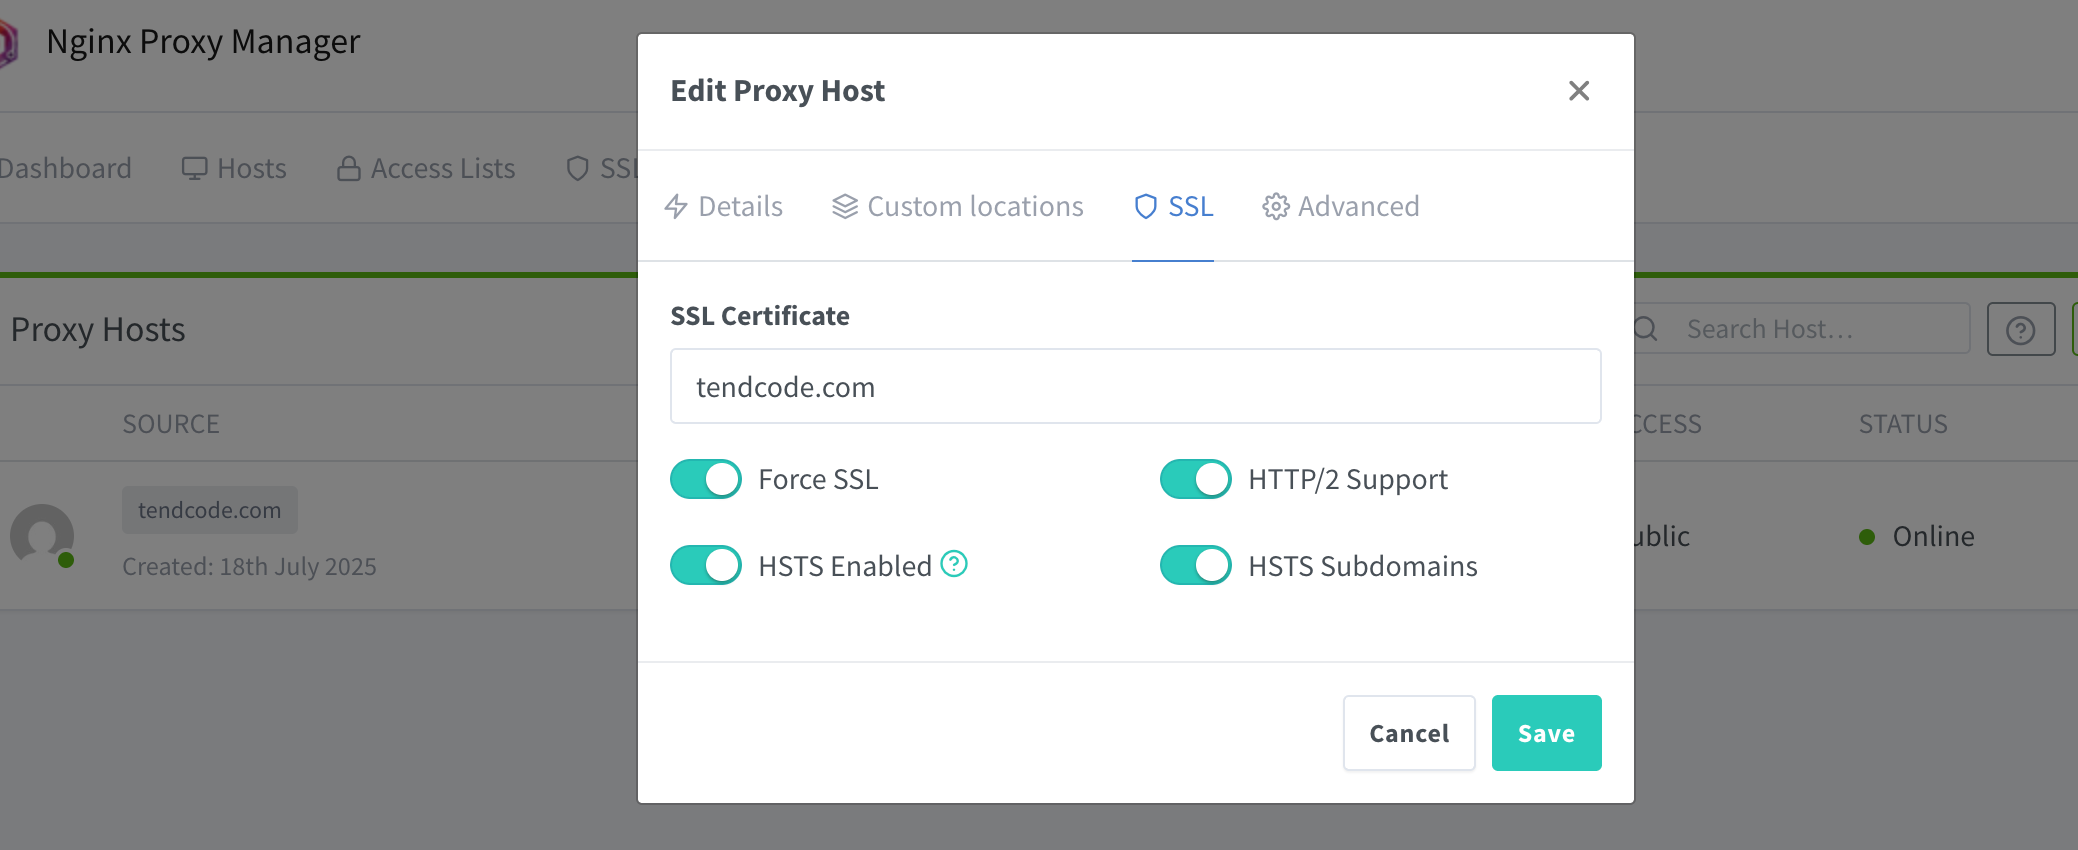Click the SOURCE column header
This screenshot has width=2078, height=850.
tap(171, 424)
